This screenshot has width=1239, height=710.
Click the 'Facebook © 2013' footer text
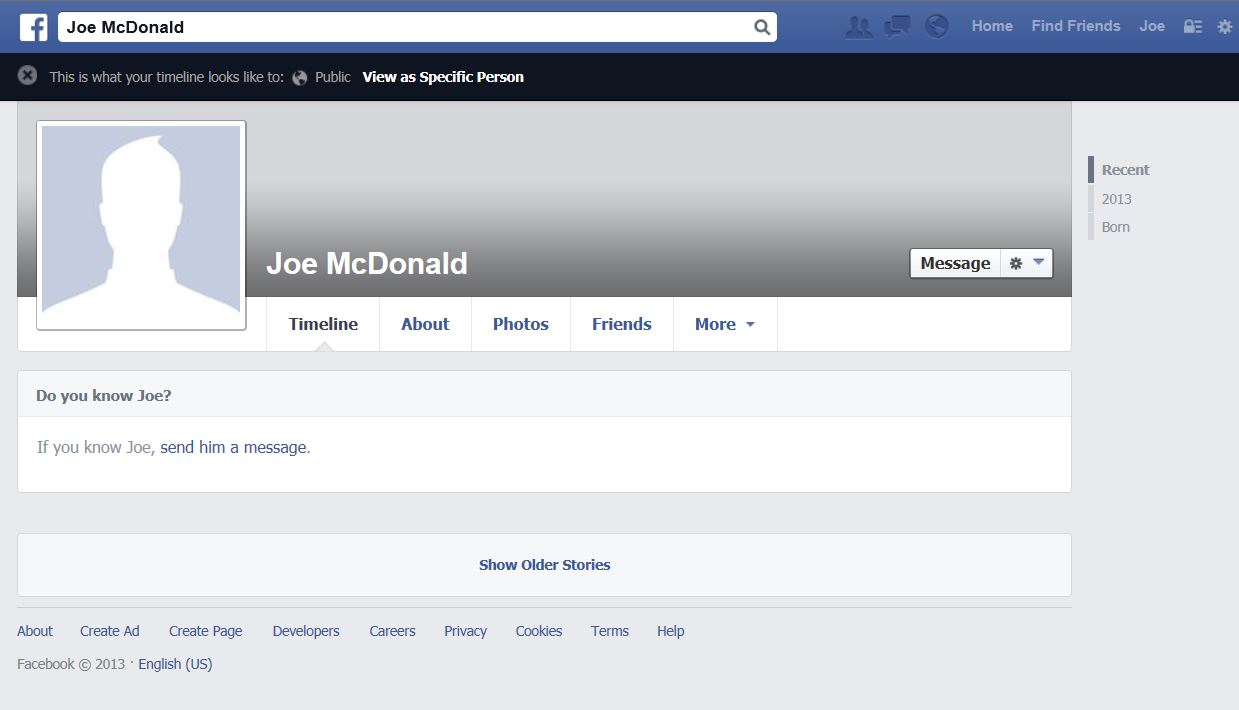71,664
